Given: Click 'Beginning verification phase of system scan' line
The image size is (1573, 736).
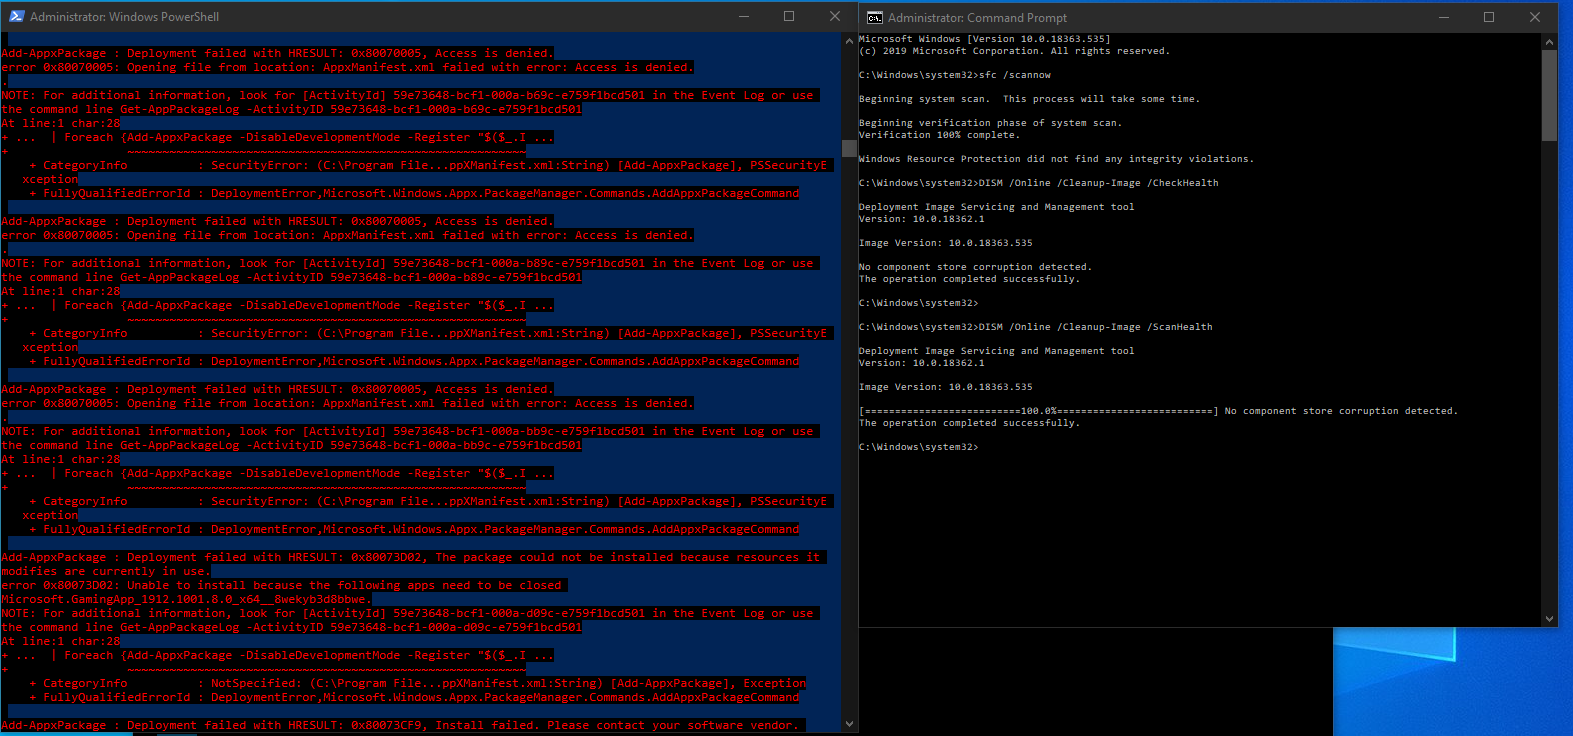Looking at the screenshot, I should point(990,123).
